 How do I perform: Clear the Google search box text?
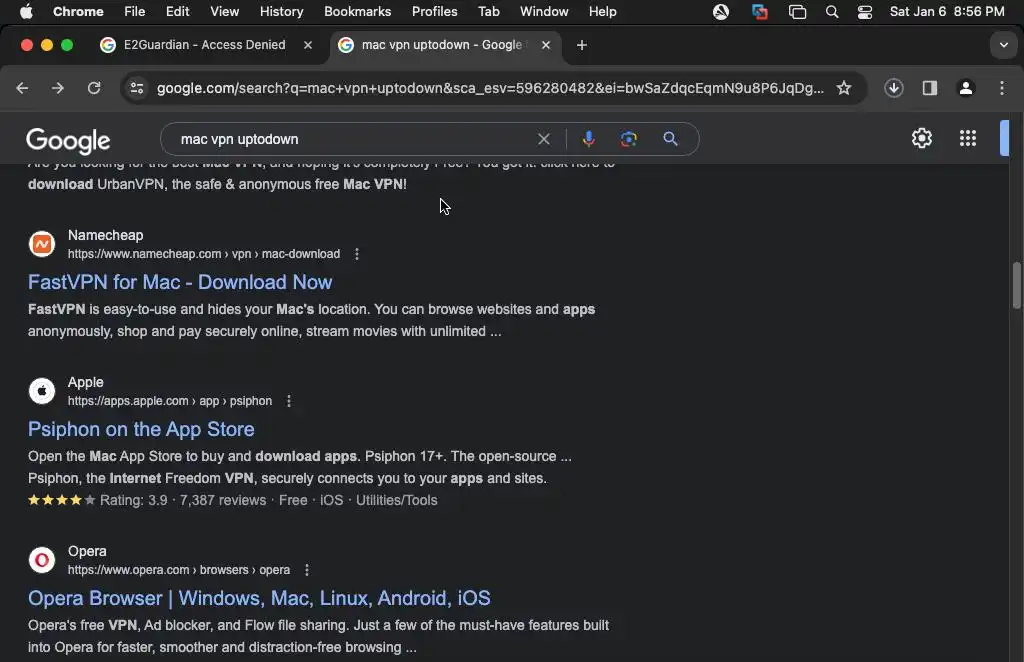(543, 139)
